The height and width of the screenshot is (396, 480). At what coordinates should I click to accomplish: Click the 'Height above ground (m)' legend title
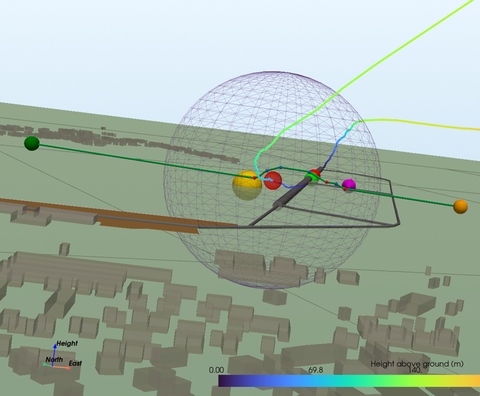[x=417, y=364]
